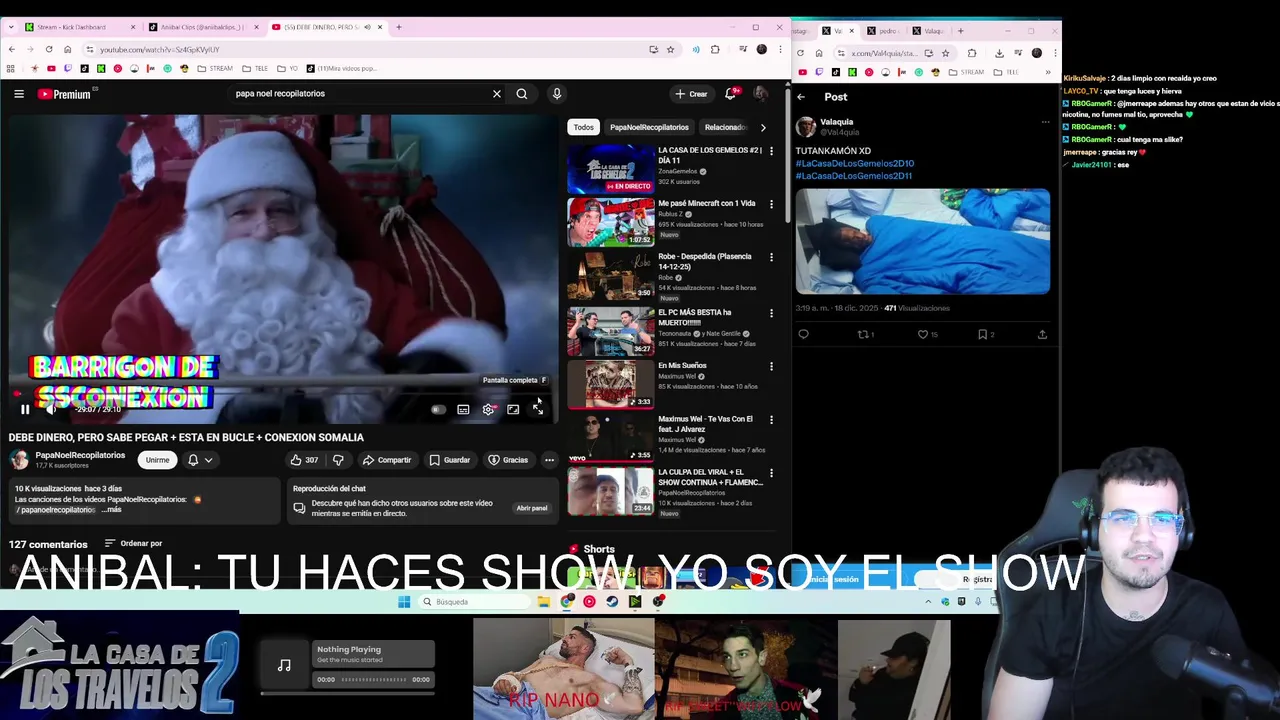Open options menu for En Mis Sueños video
Image resolution: width=1280 pixels, height=720 pixels.
click(x=771, y=367)
